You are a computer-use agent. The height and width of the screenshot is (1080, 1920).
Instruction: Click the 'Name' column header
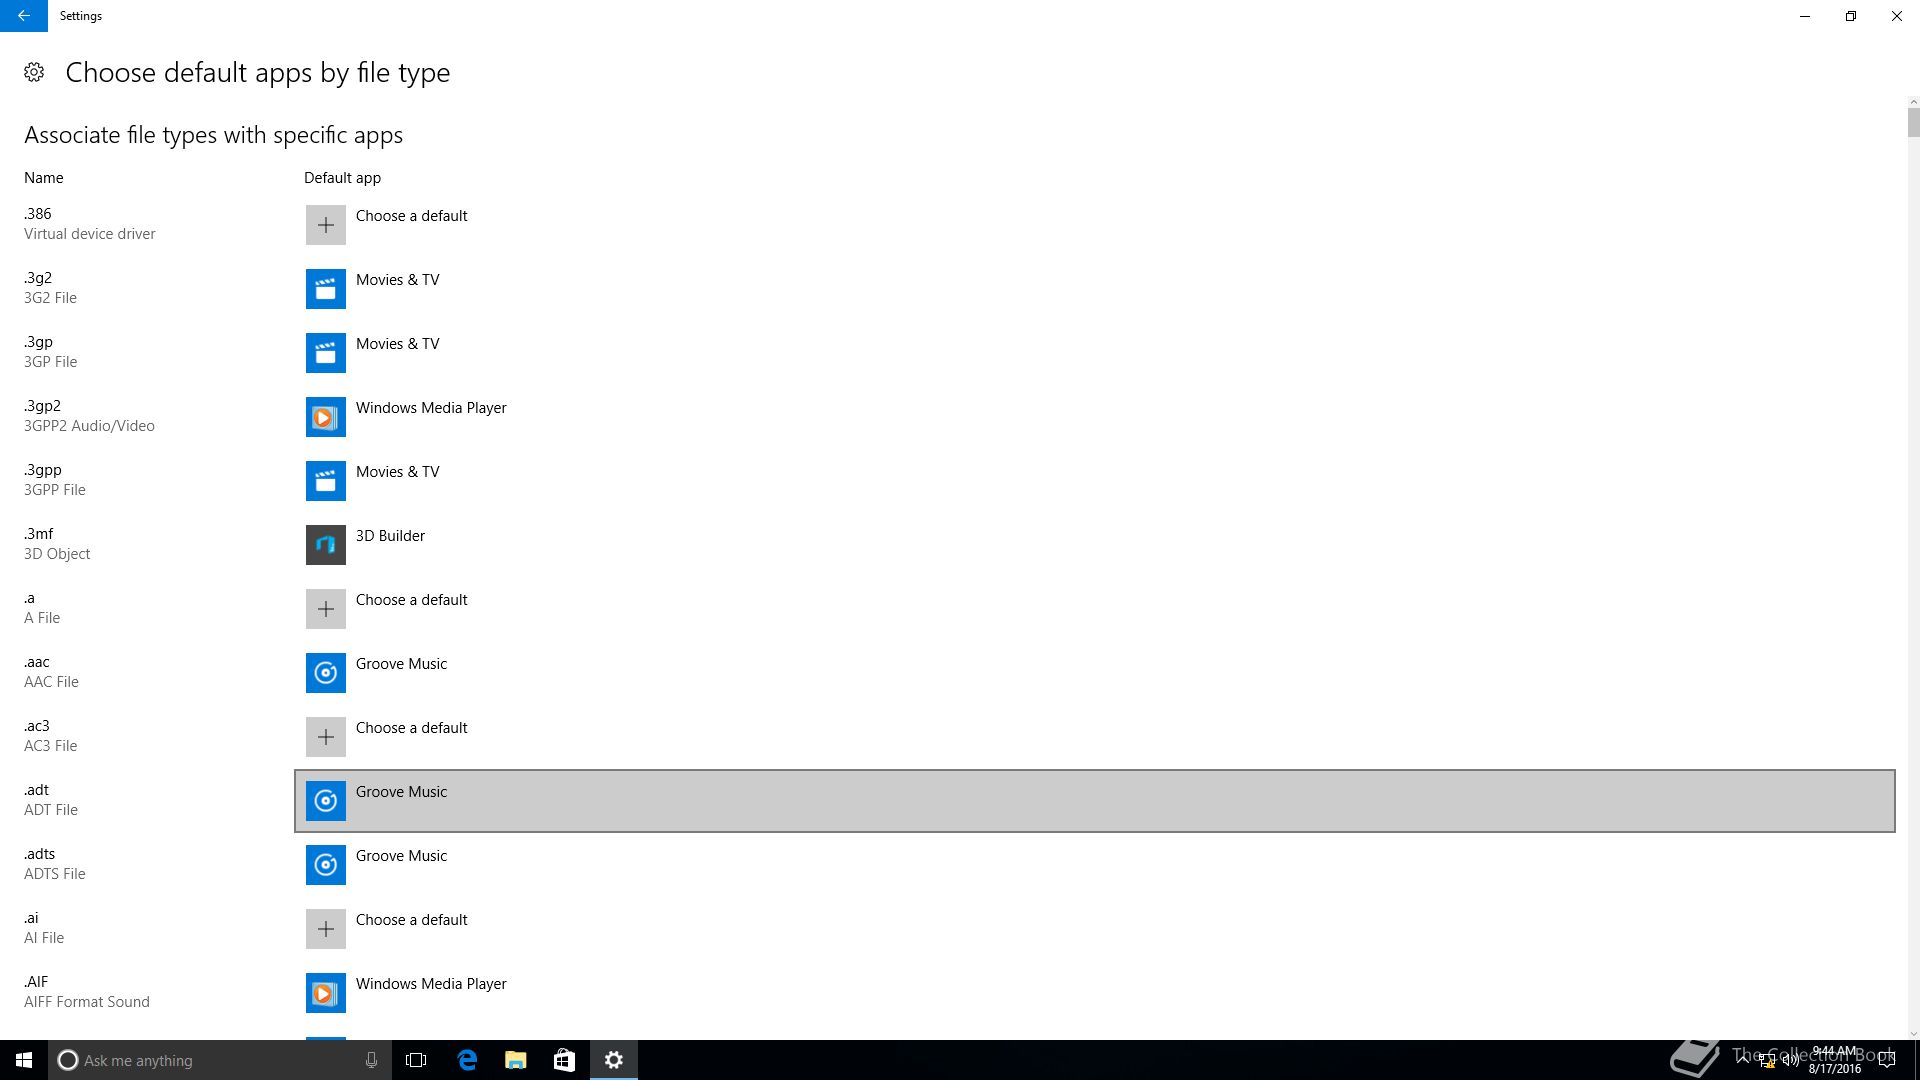[44, 178]
